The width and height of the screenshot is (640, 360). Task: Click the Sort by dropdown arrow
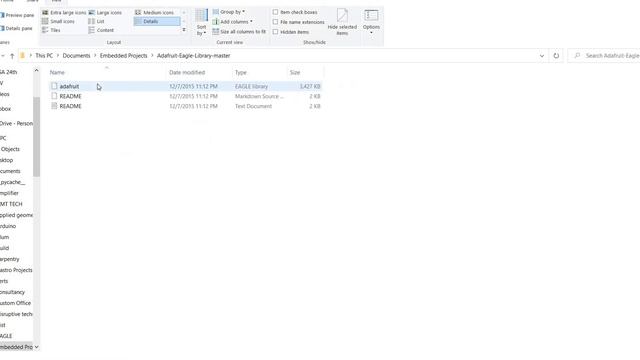point(204,33)
